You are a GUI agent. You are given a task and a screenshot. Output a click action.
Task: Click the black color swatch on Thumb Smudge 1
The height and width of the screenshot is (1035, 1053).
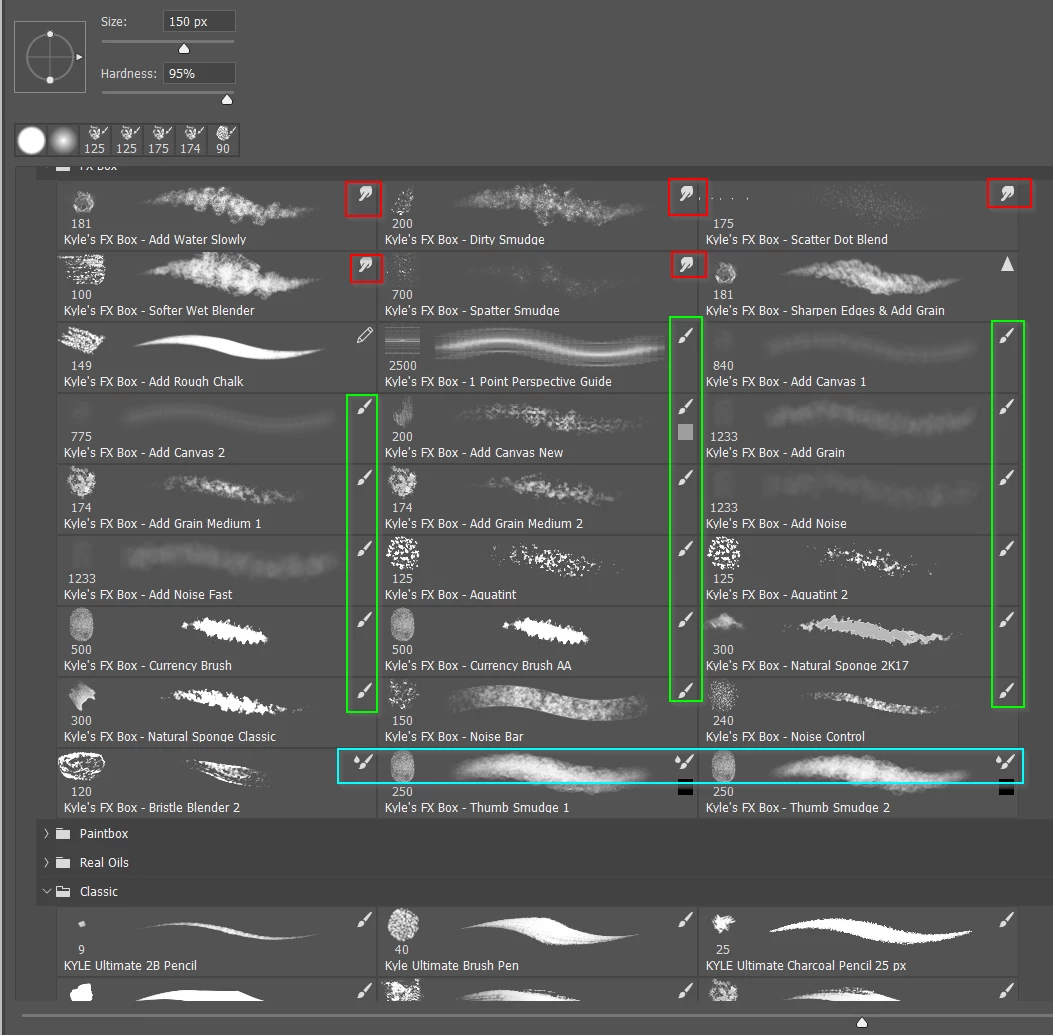click(x=685, y=786)
